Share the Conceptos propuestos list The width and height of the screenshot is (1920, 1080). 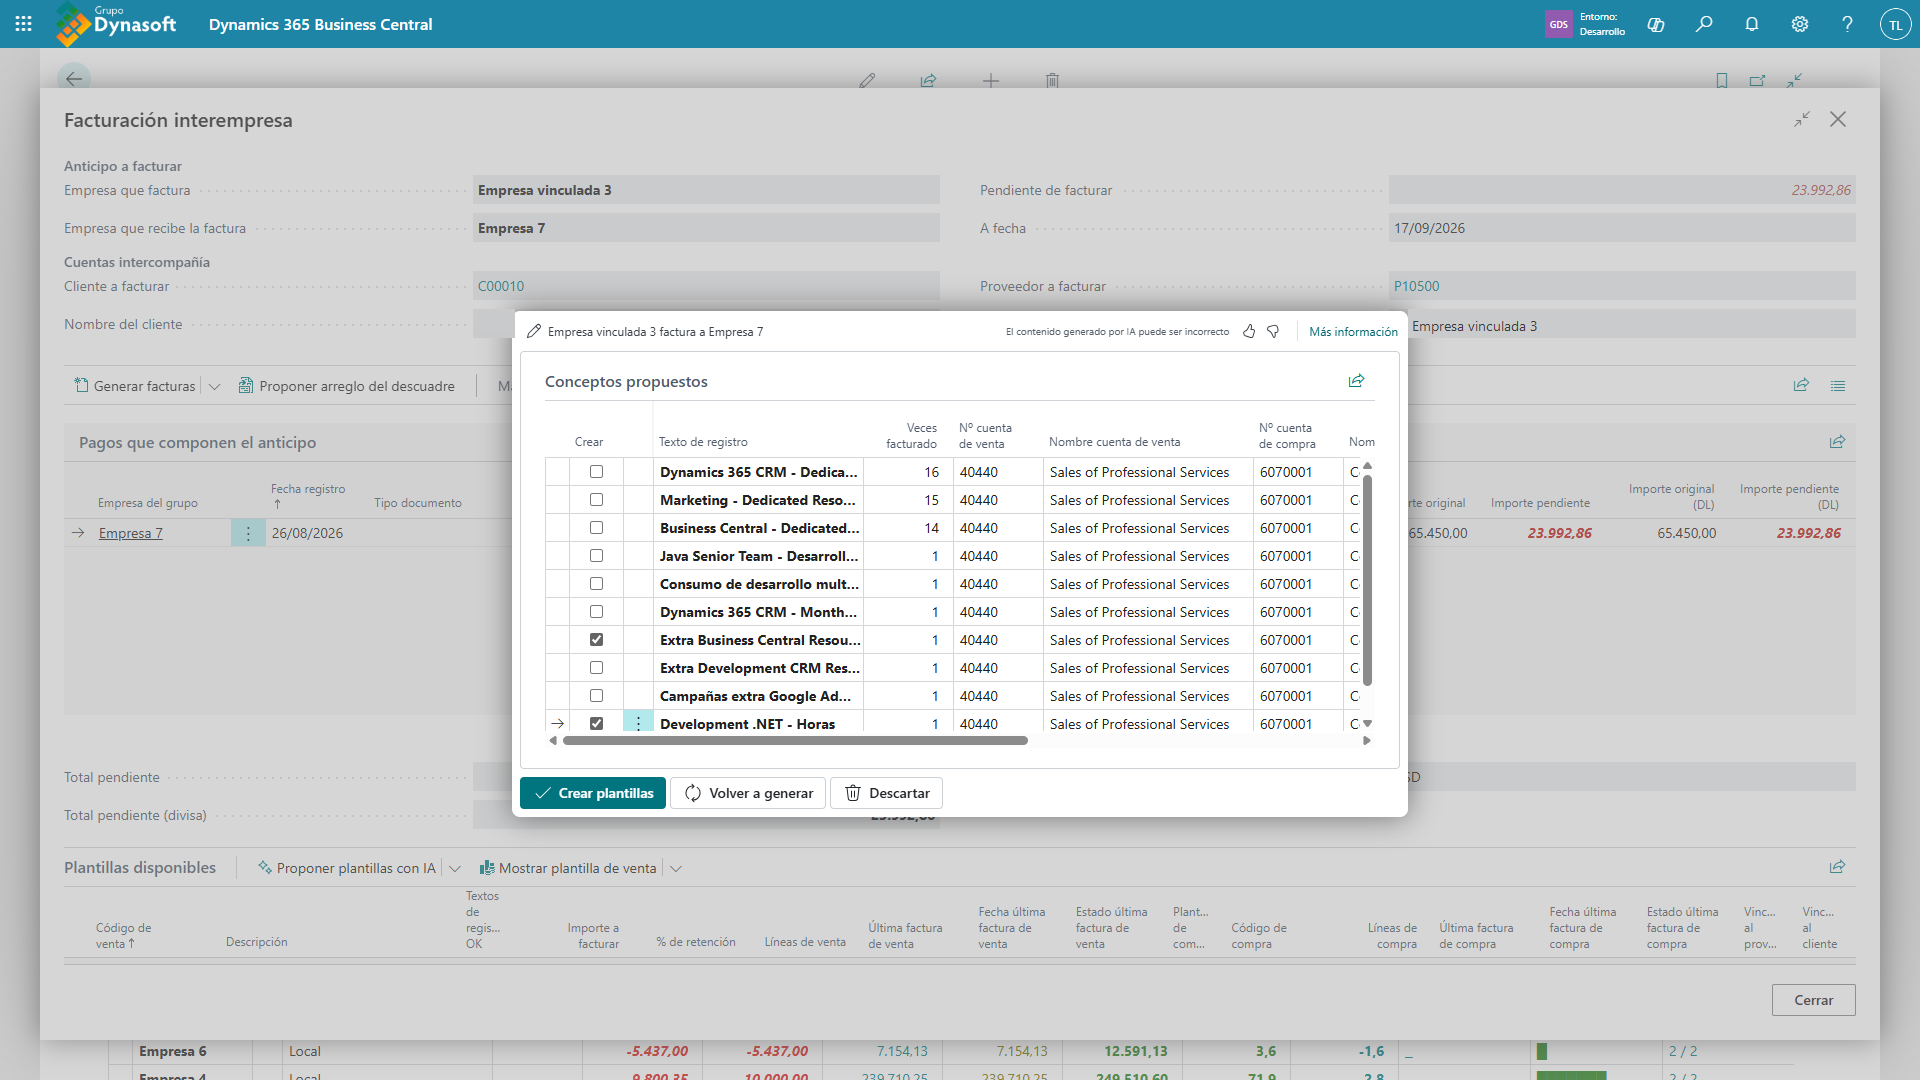click(1356, 381)
